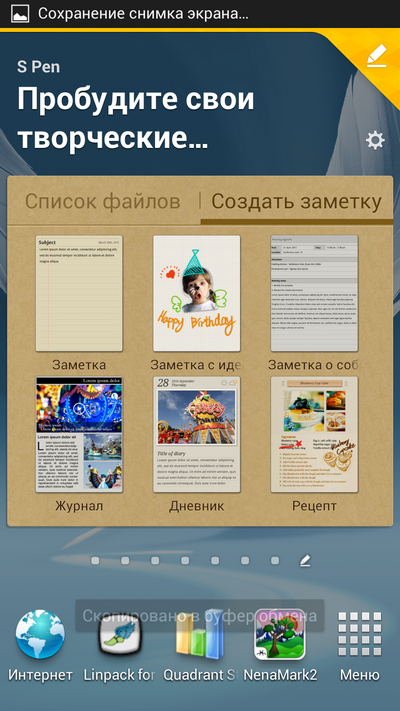
Task: Select the Создать заметку tab
Action: 297,202
